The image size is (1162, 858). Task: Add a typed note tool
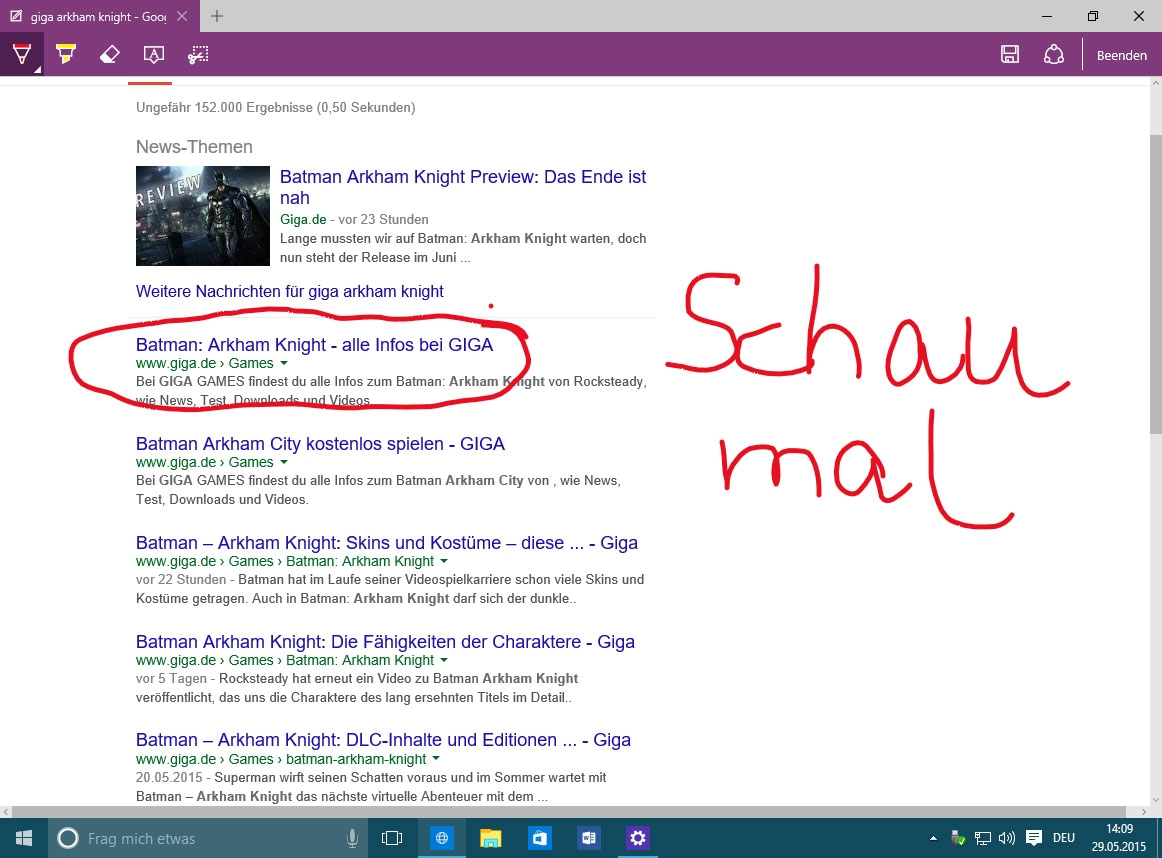pyautogui.click(x=153, y=54)
